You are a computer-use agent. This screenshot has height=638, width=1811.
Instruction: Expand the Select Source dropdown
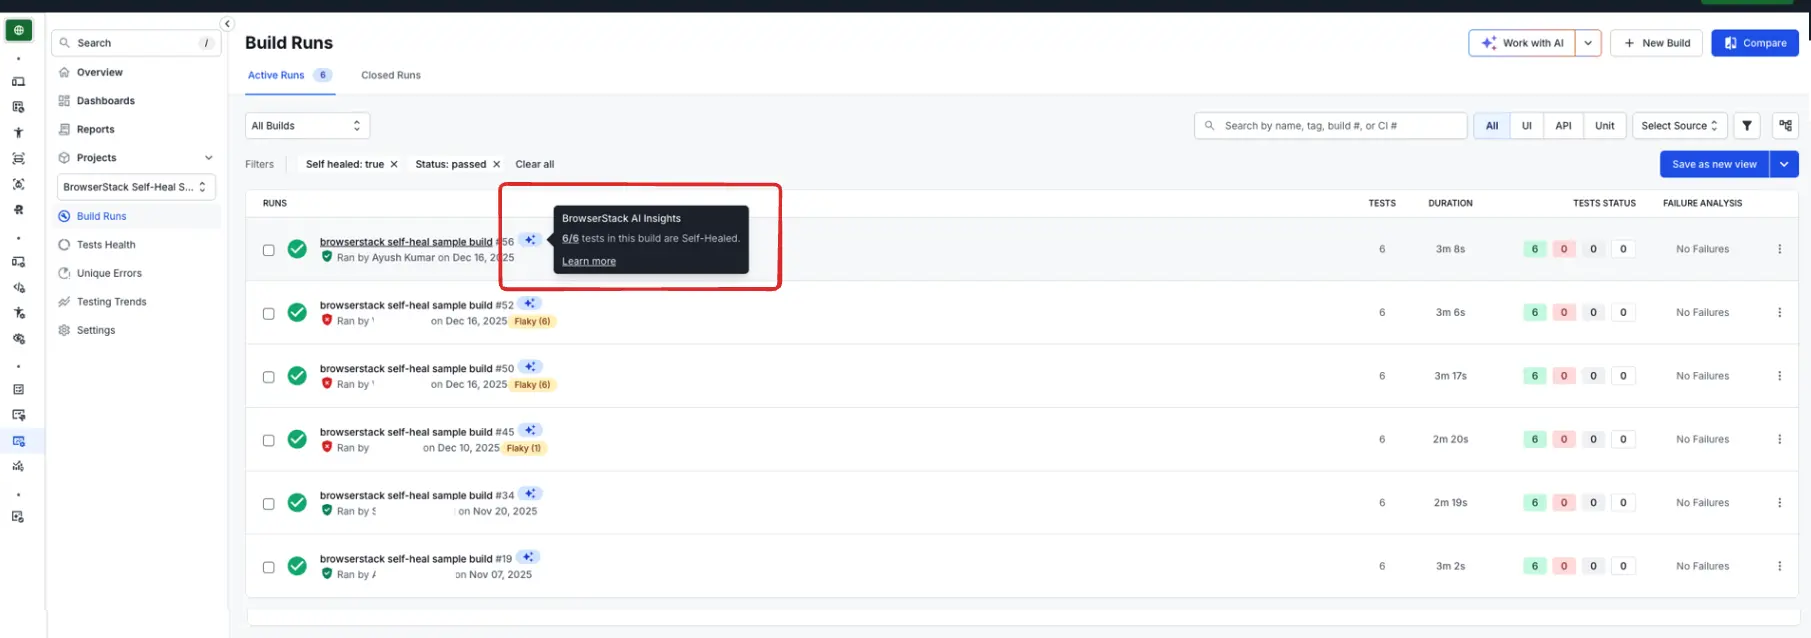coord(1679,126)
